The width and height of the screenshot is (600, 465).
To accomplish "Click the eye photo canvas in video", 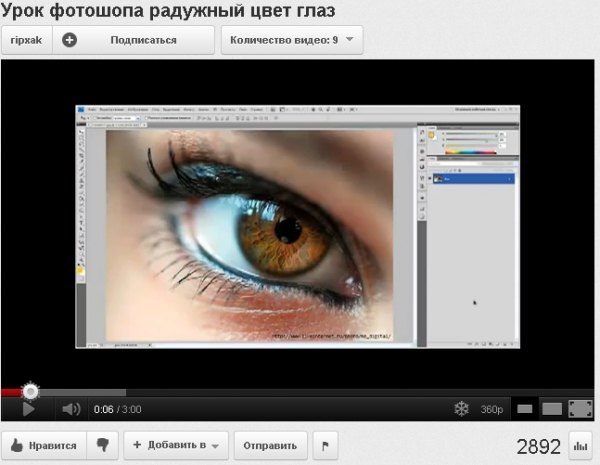I will (249, 235).
